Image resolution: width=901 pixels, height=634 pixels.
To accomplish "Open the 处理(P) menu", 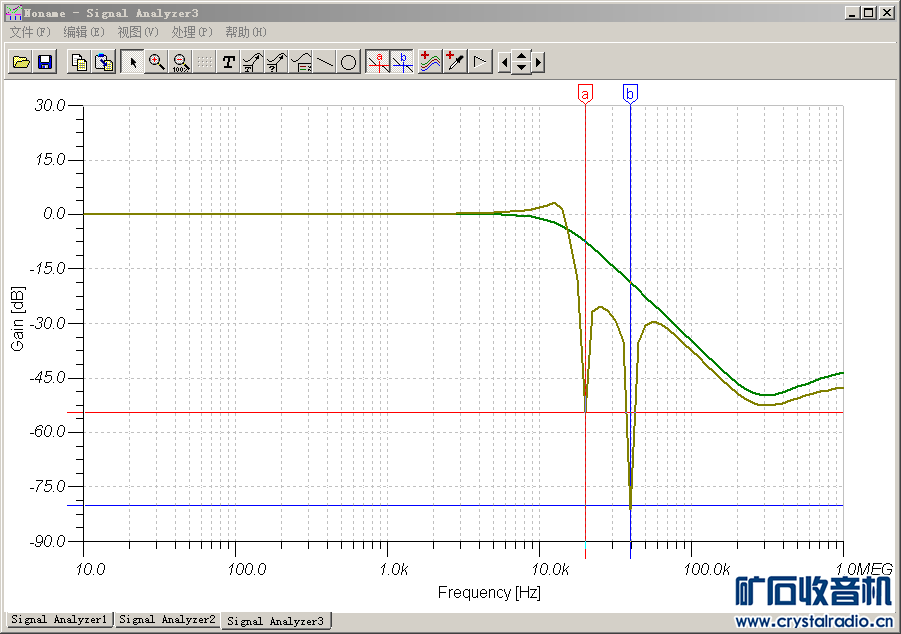I will (191, 32).
